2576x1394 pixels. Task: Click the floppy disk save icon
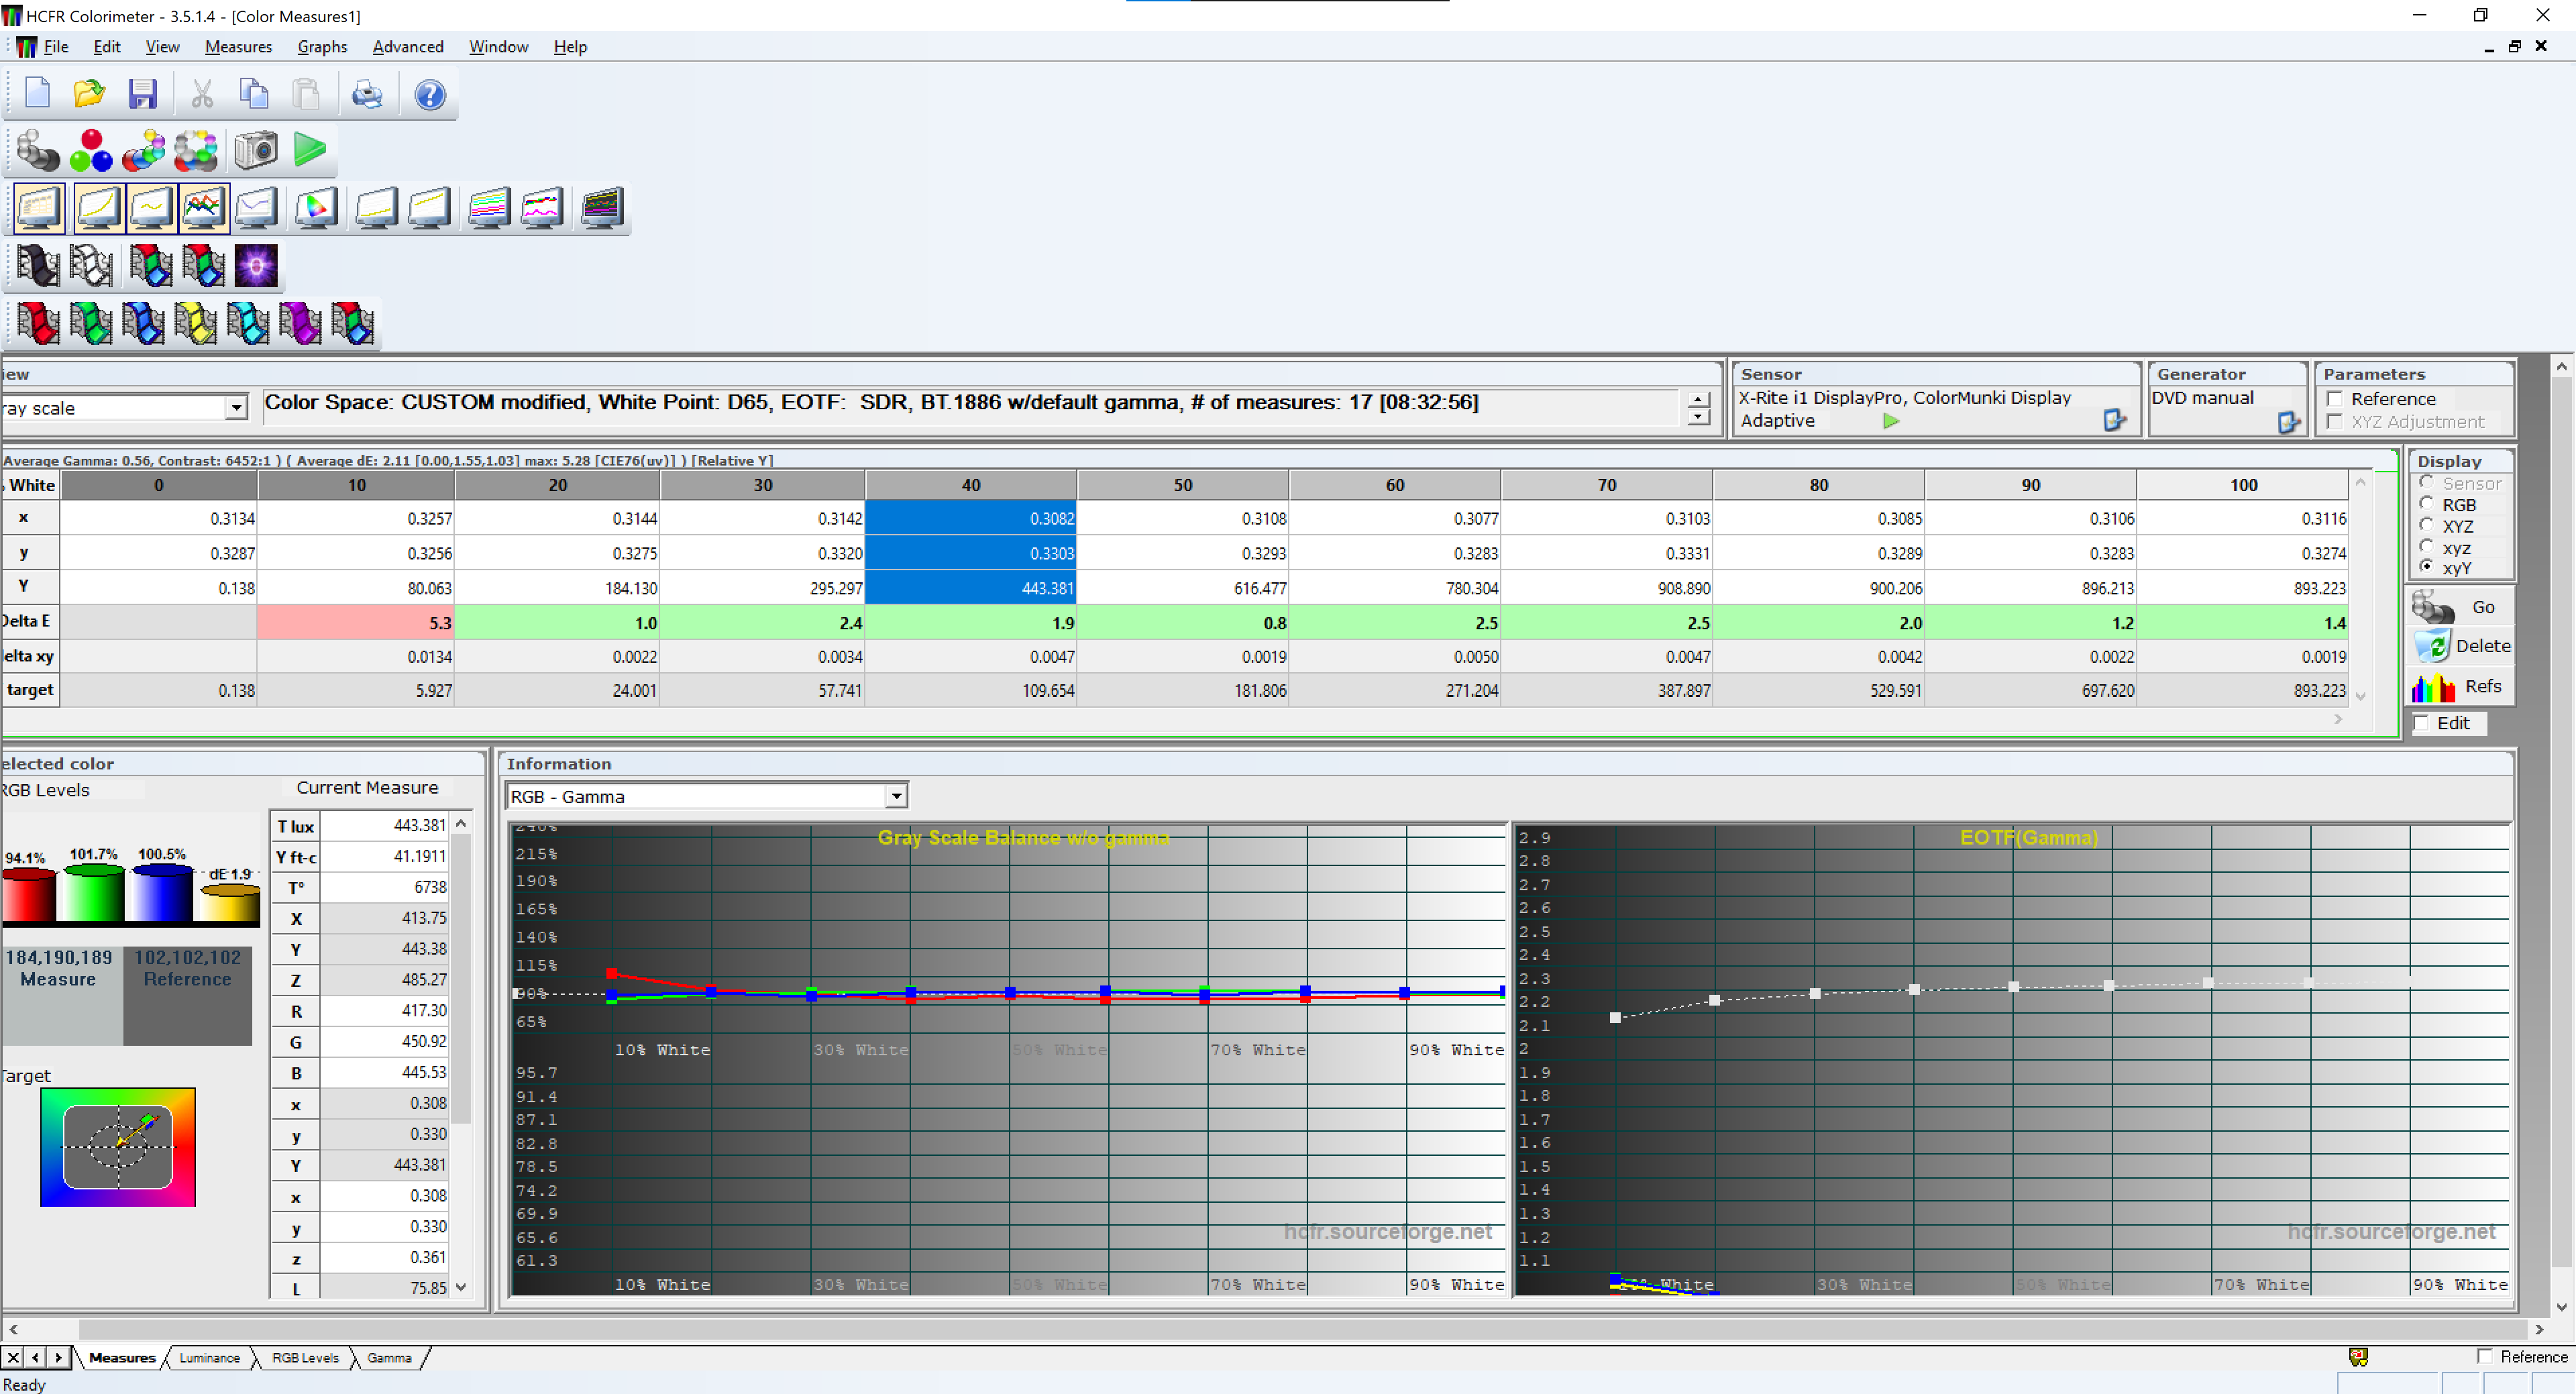coord(143,95)
